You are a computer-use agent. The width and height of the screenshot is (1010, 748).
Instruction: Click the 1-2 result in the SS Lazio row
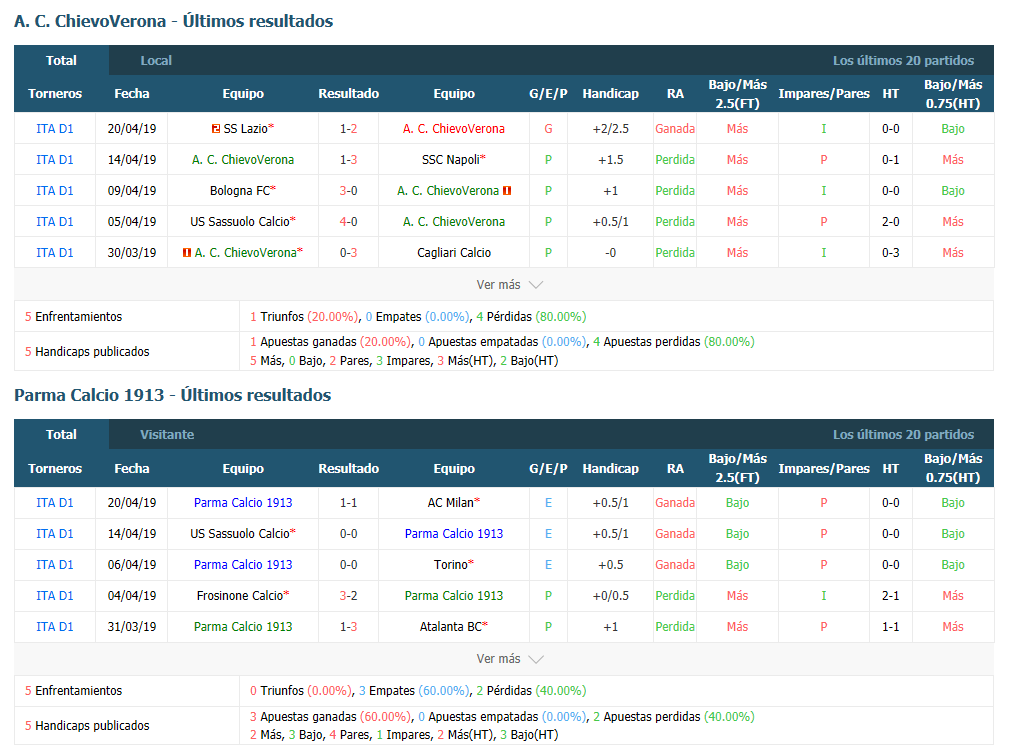click(x=348, y=129)
